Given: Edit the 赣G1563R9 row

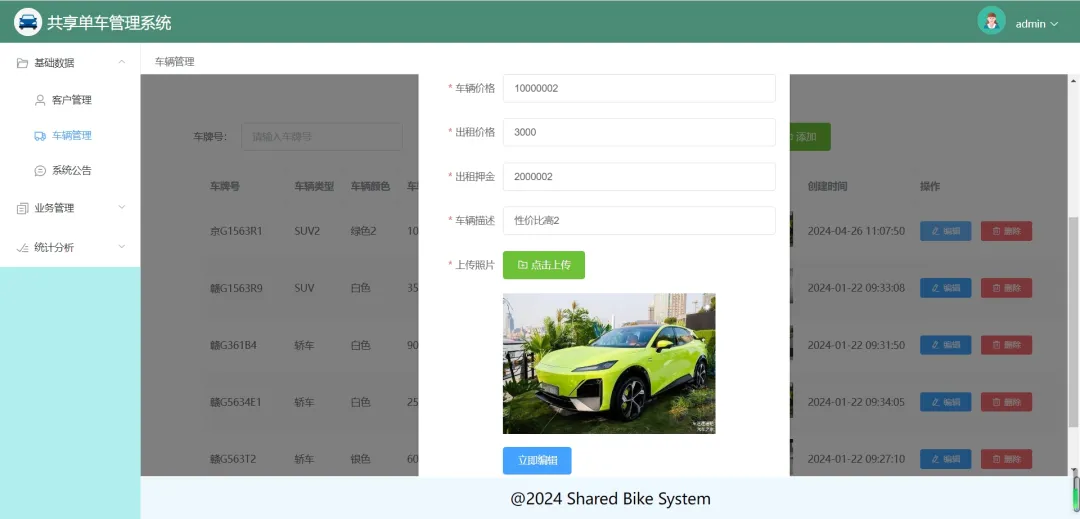Looking at the screenshot, I should 946,288.
